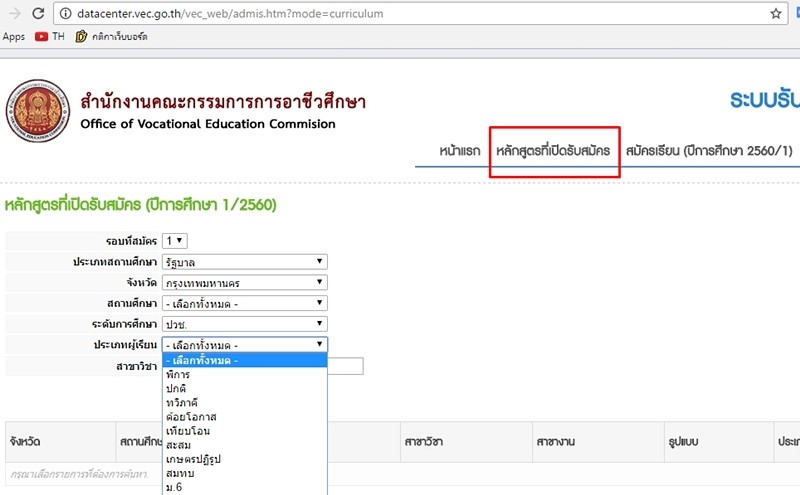
Task: Open the TH YouTube bookmark
Action: tap(50, 37)
